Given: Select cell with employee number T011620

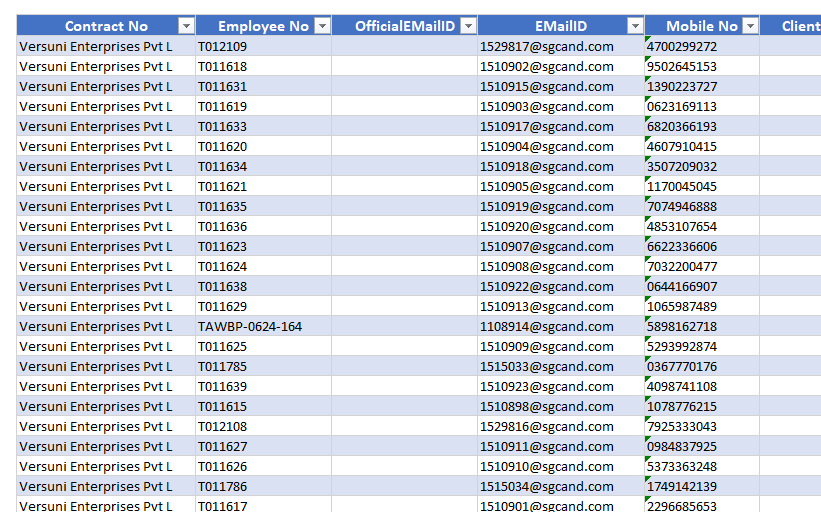Looking at the screenshot, I should 263,146.
